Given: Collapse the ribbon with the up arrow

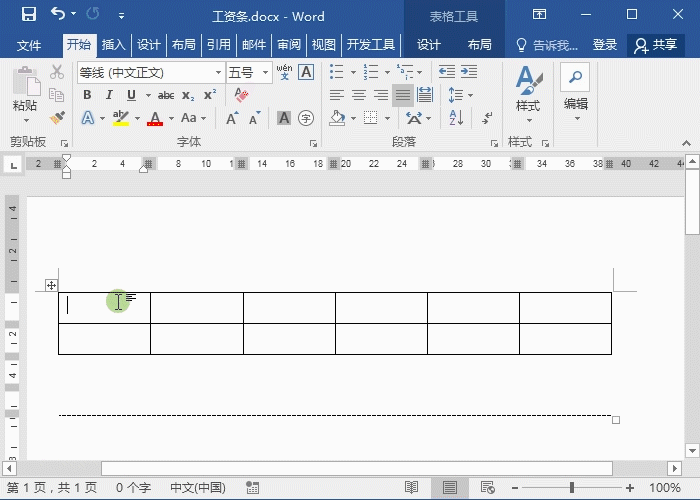Looking at the screenshot, I should point(686,143).
